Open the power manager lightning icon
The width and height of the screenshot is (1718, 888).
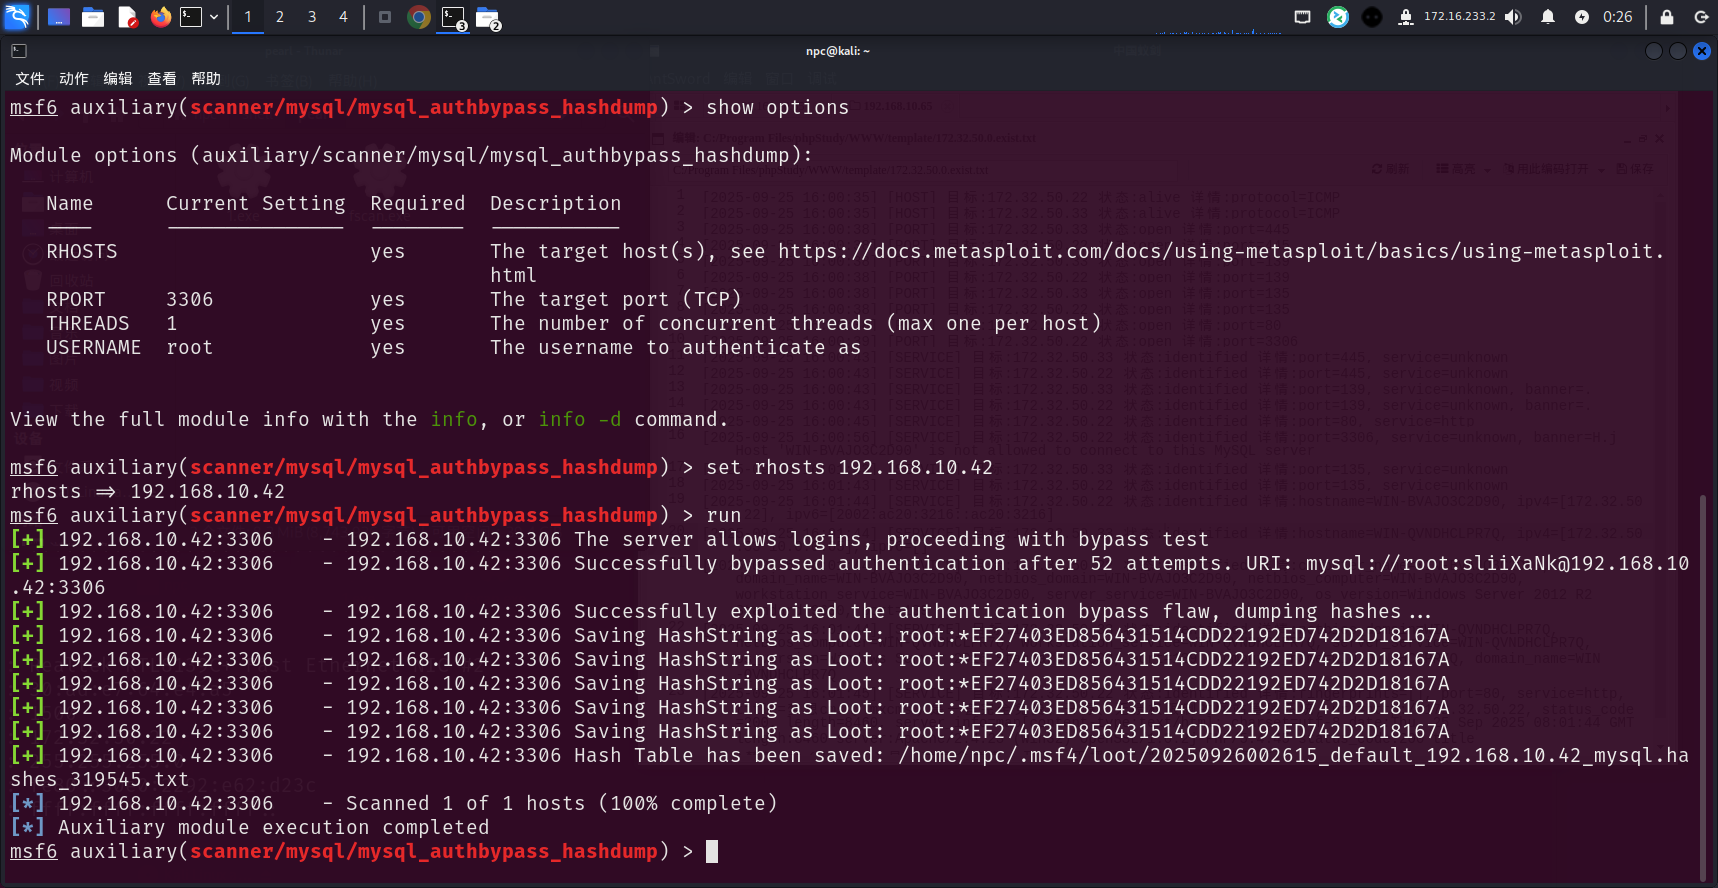click(x=1582, y=17)
